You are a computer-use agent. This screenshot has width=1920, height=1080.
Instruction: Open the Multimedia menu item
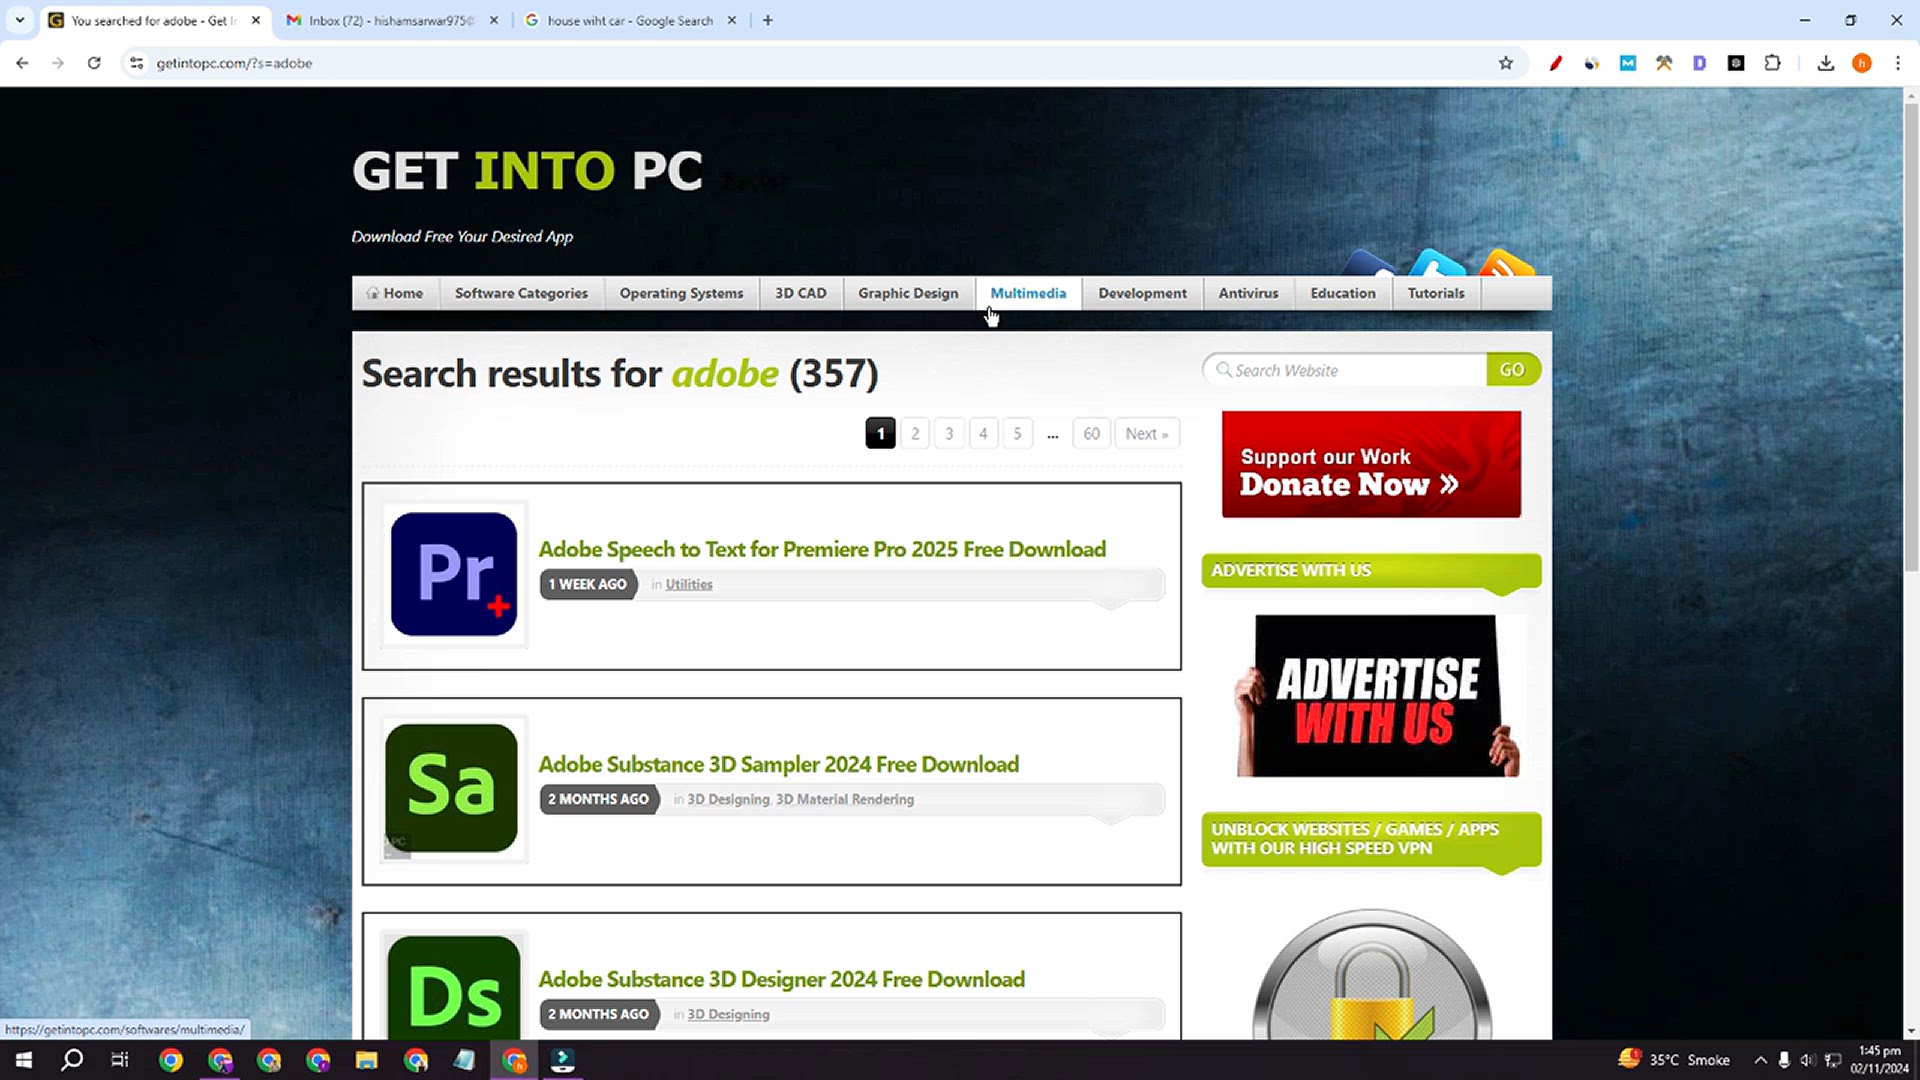pos(1028,293)
